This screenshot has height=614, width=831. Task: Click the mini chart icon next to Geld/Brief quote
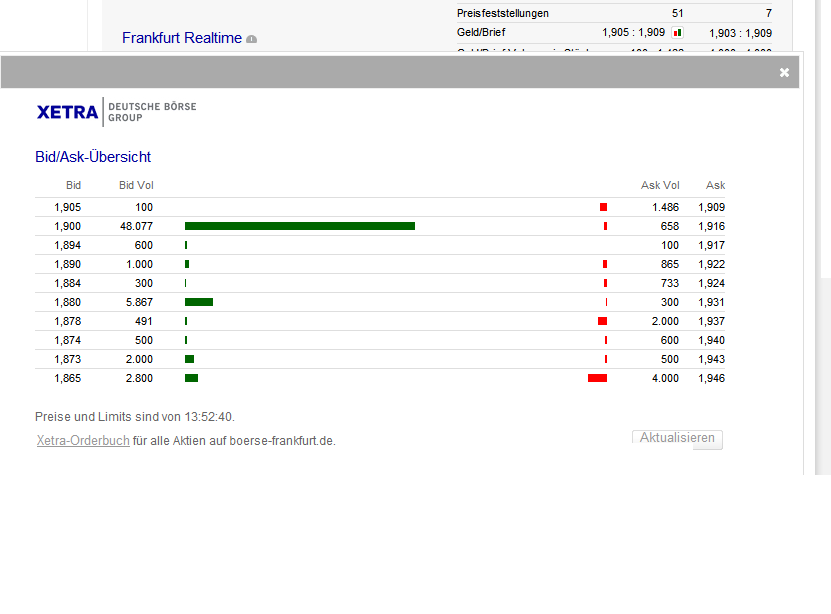[677, 31]
